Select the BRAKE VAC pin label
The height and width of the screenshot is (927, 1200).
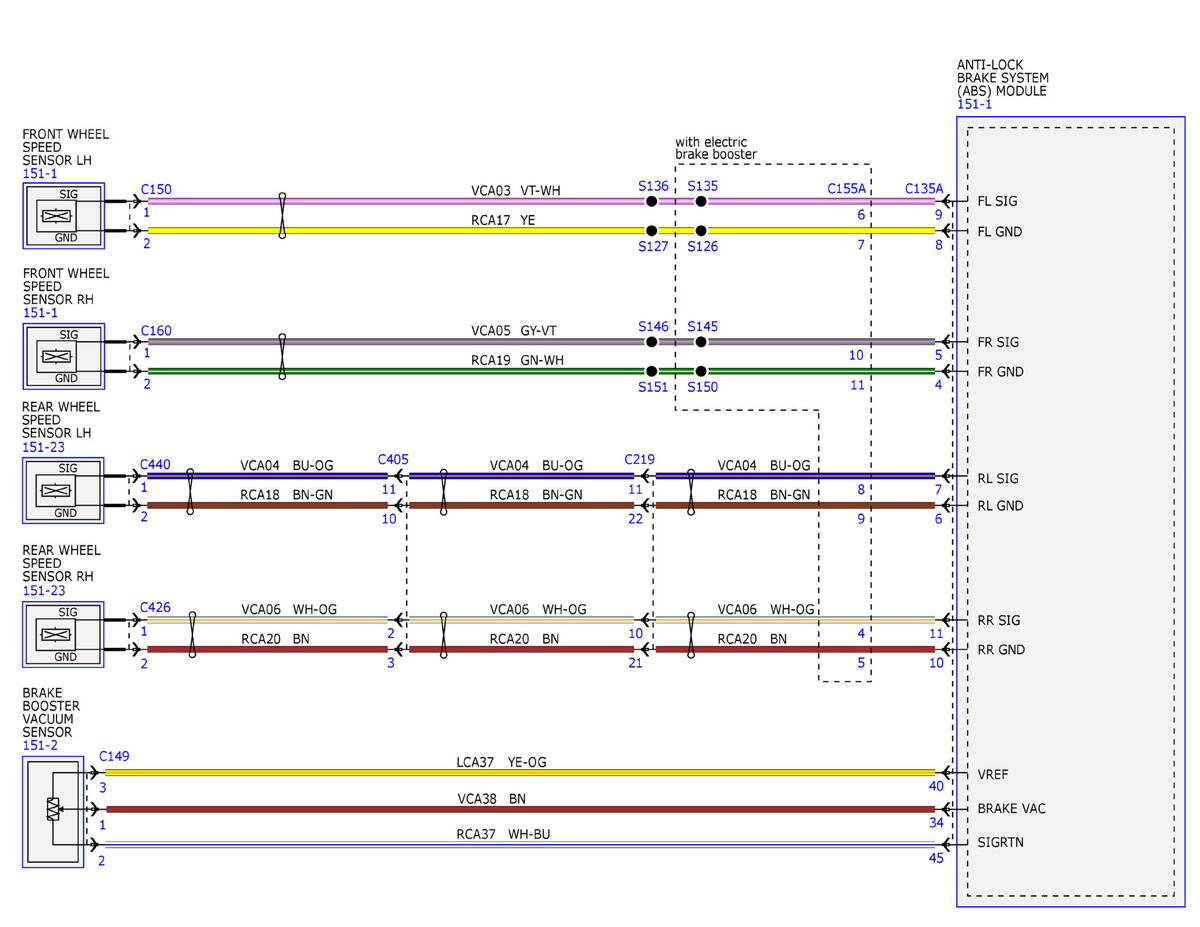[1012, 808]
